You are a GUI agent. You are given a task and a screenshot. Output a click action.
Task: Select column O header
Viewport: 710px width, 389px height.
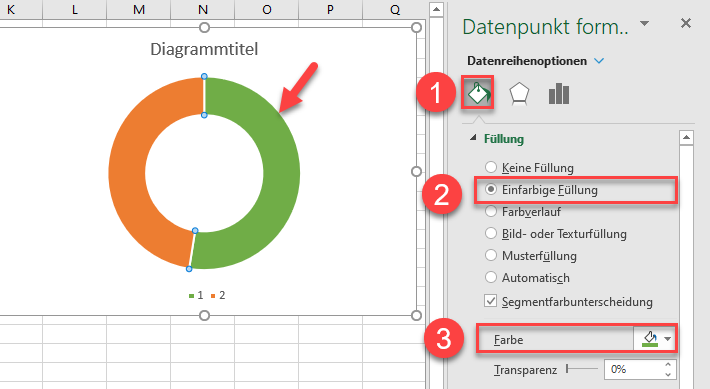pyautogui.click(x=267, y=10)
